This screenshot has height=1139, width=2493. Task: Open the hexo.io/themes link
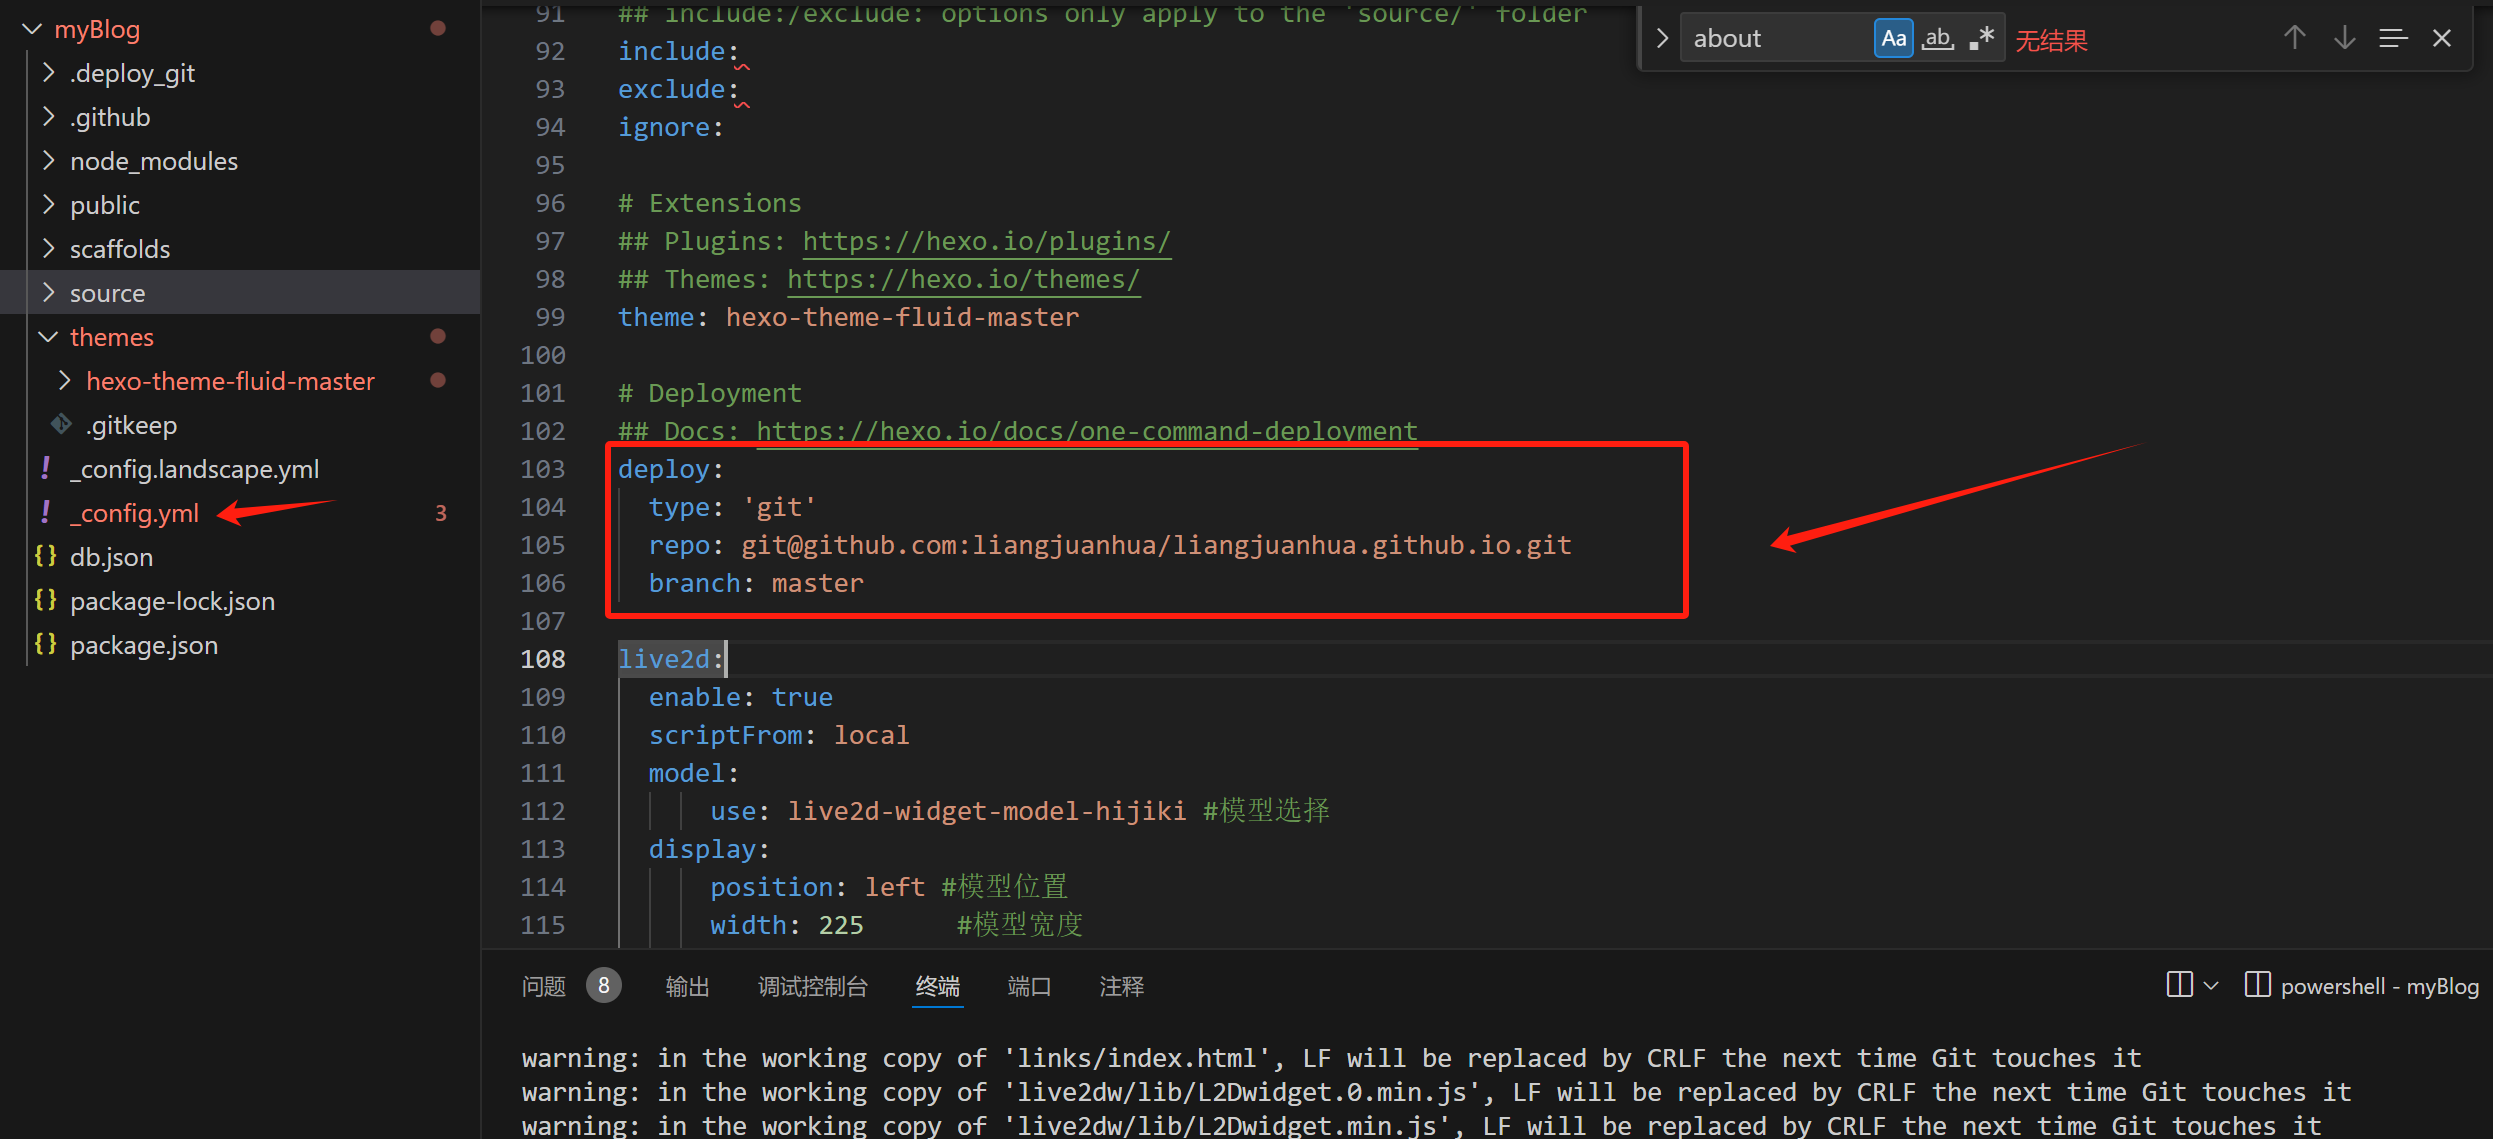(x=963, y=280)
